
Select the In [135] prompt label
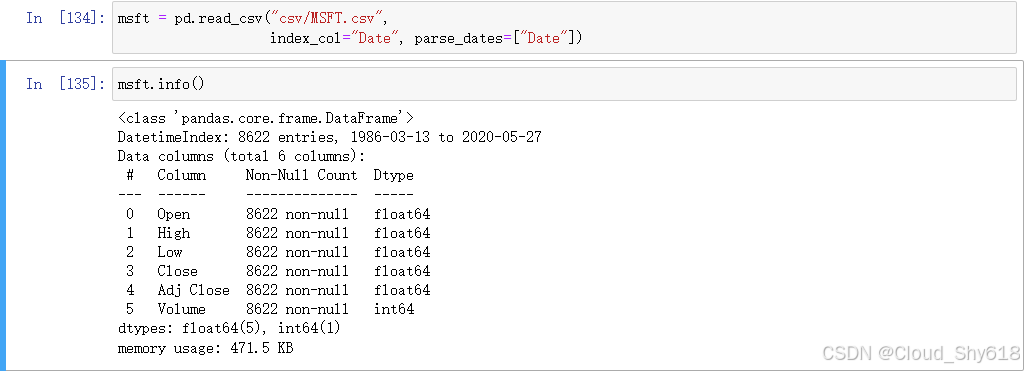(65, 84)
